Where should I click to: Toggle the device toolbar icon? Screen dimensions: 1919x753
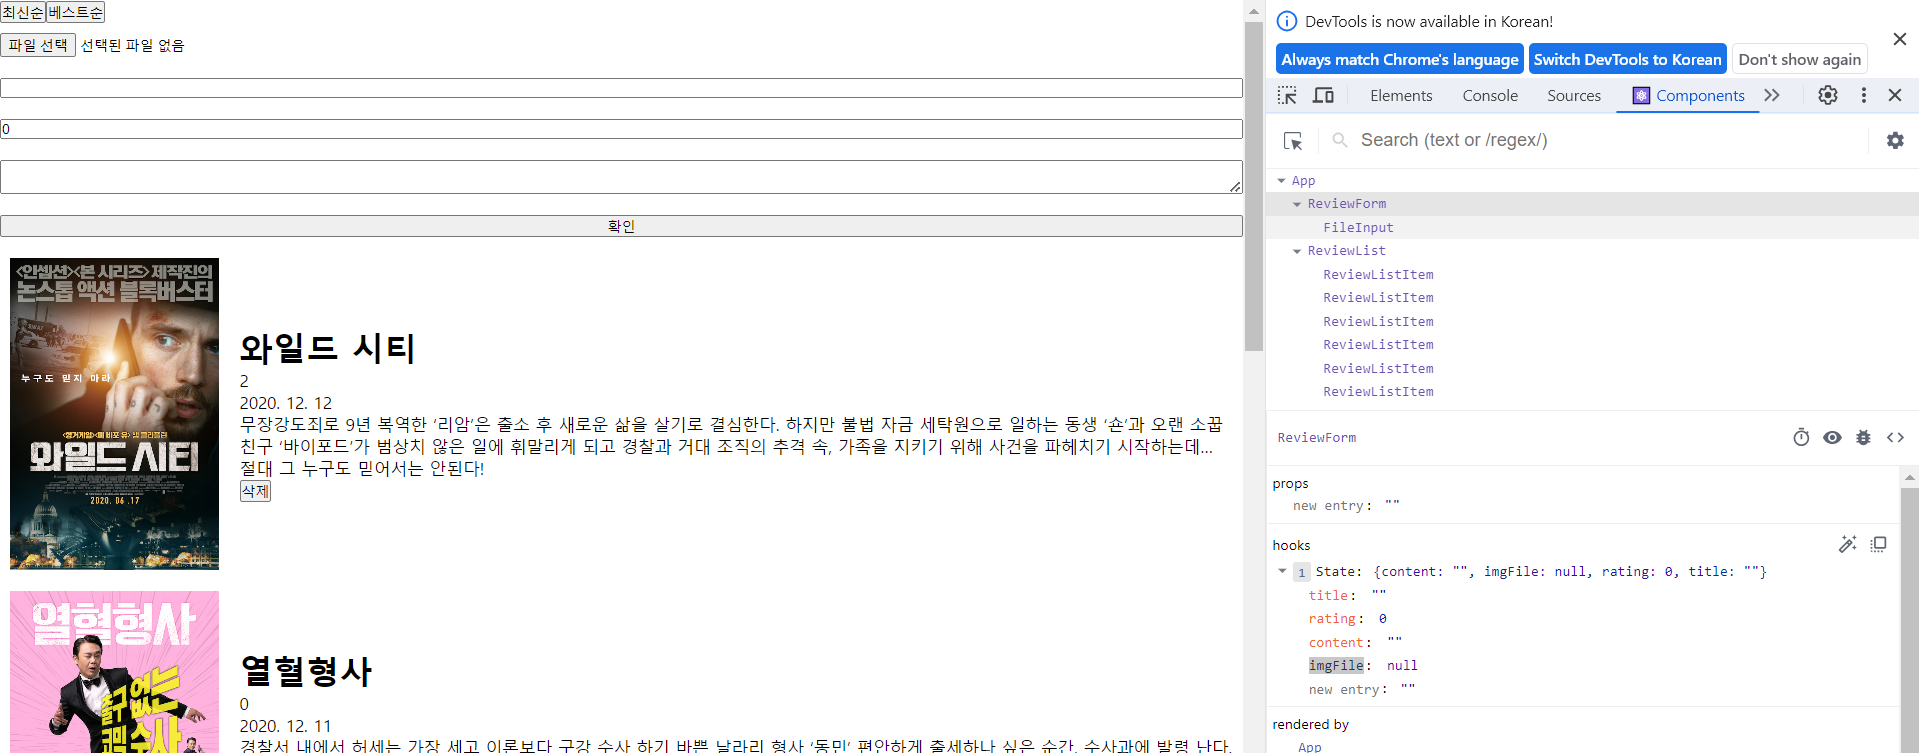pos(1323,95)
